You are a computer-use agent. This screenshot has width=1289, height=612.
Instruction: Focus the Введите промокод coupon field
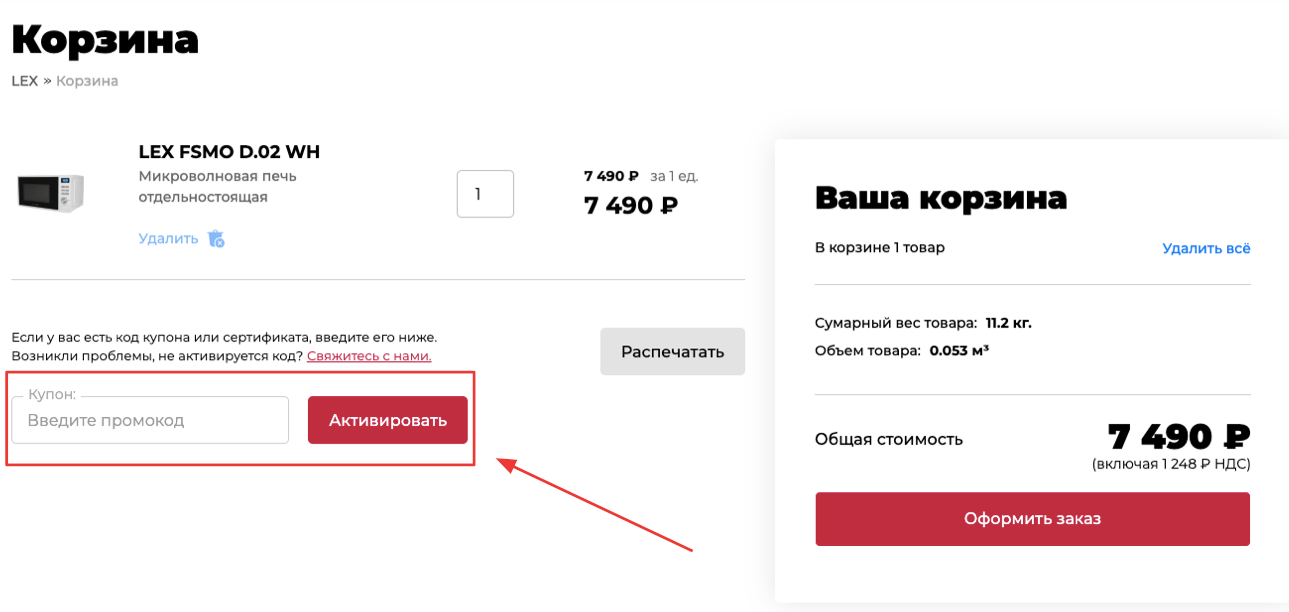[x=150, y=420]
